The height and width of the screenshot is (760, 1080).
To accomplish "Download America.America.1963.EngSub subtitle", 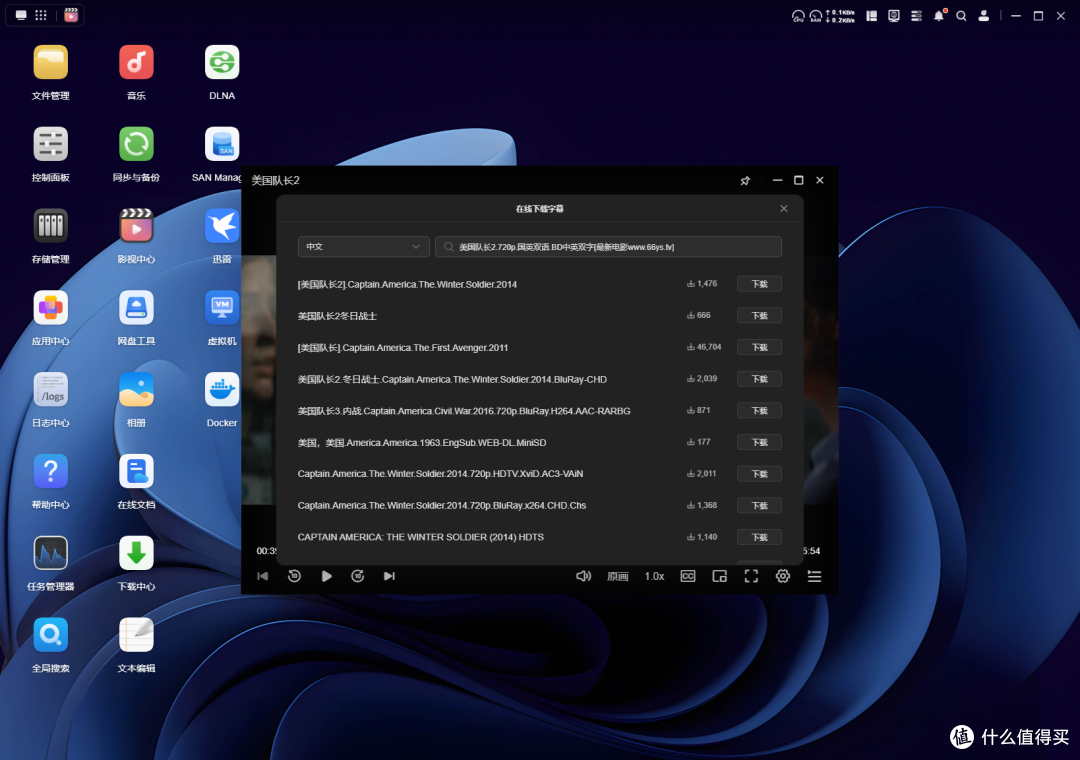I will [x=759, y=442].
